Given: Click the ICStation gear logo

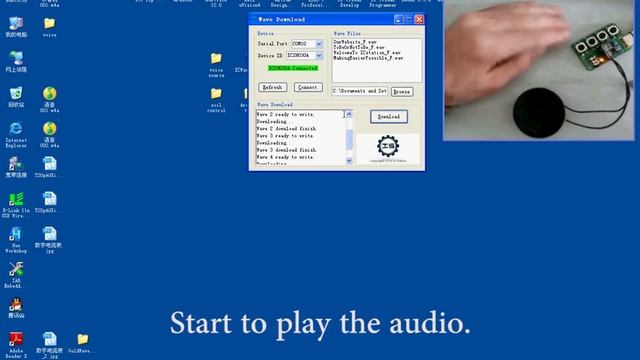Looking at the screenshot, I should coord(388,146).
